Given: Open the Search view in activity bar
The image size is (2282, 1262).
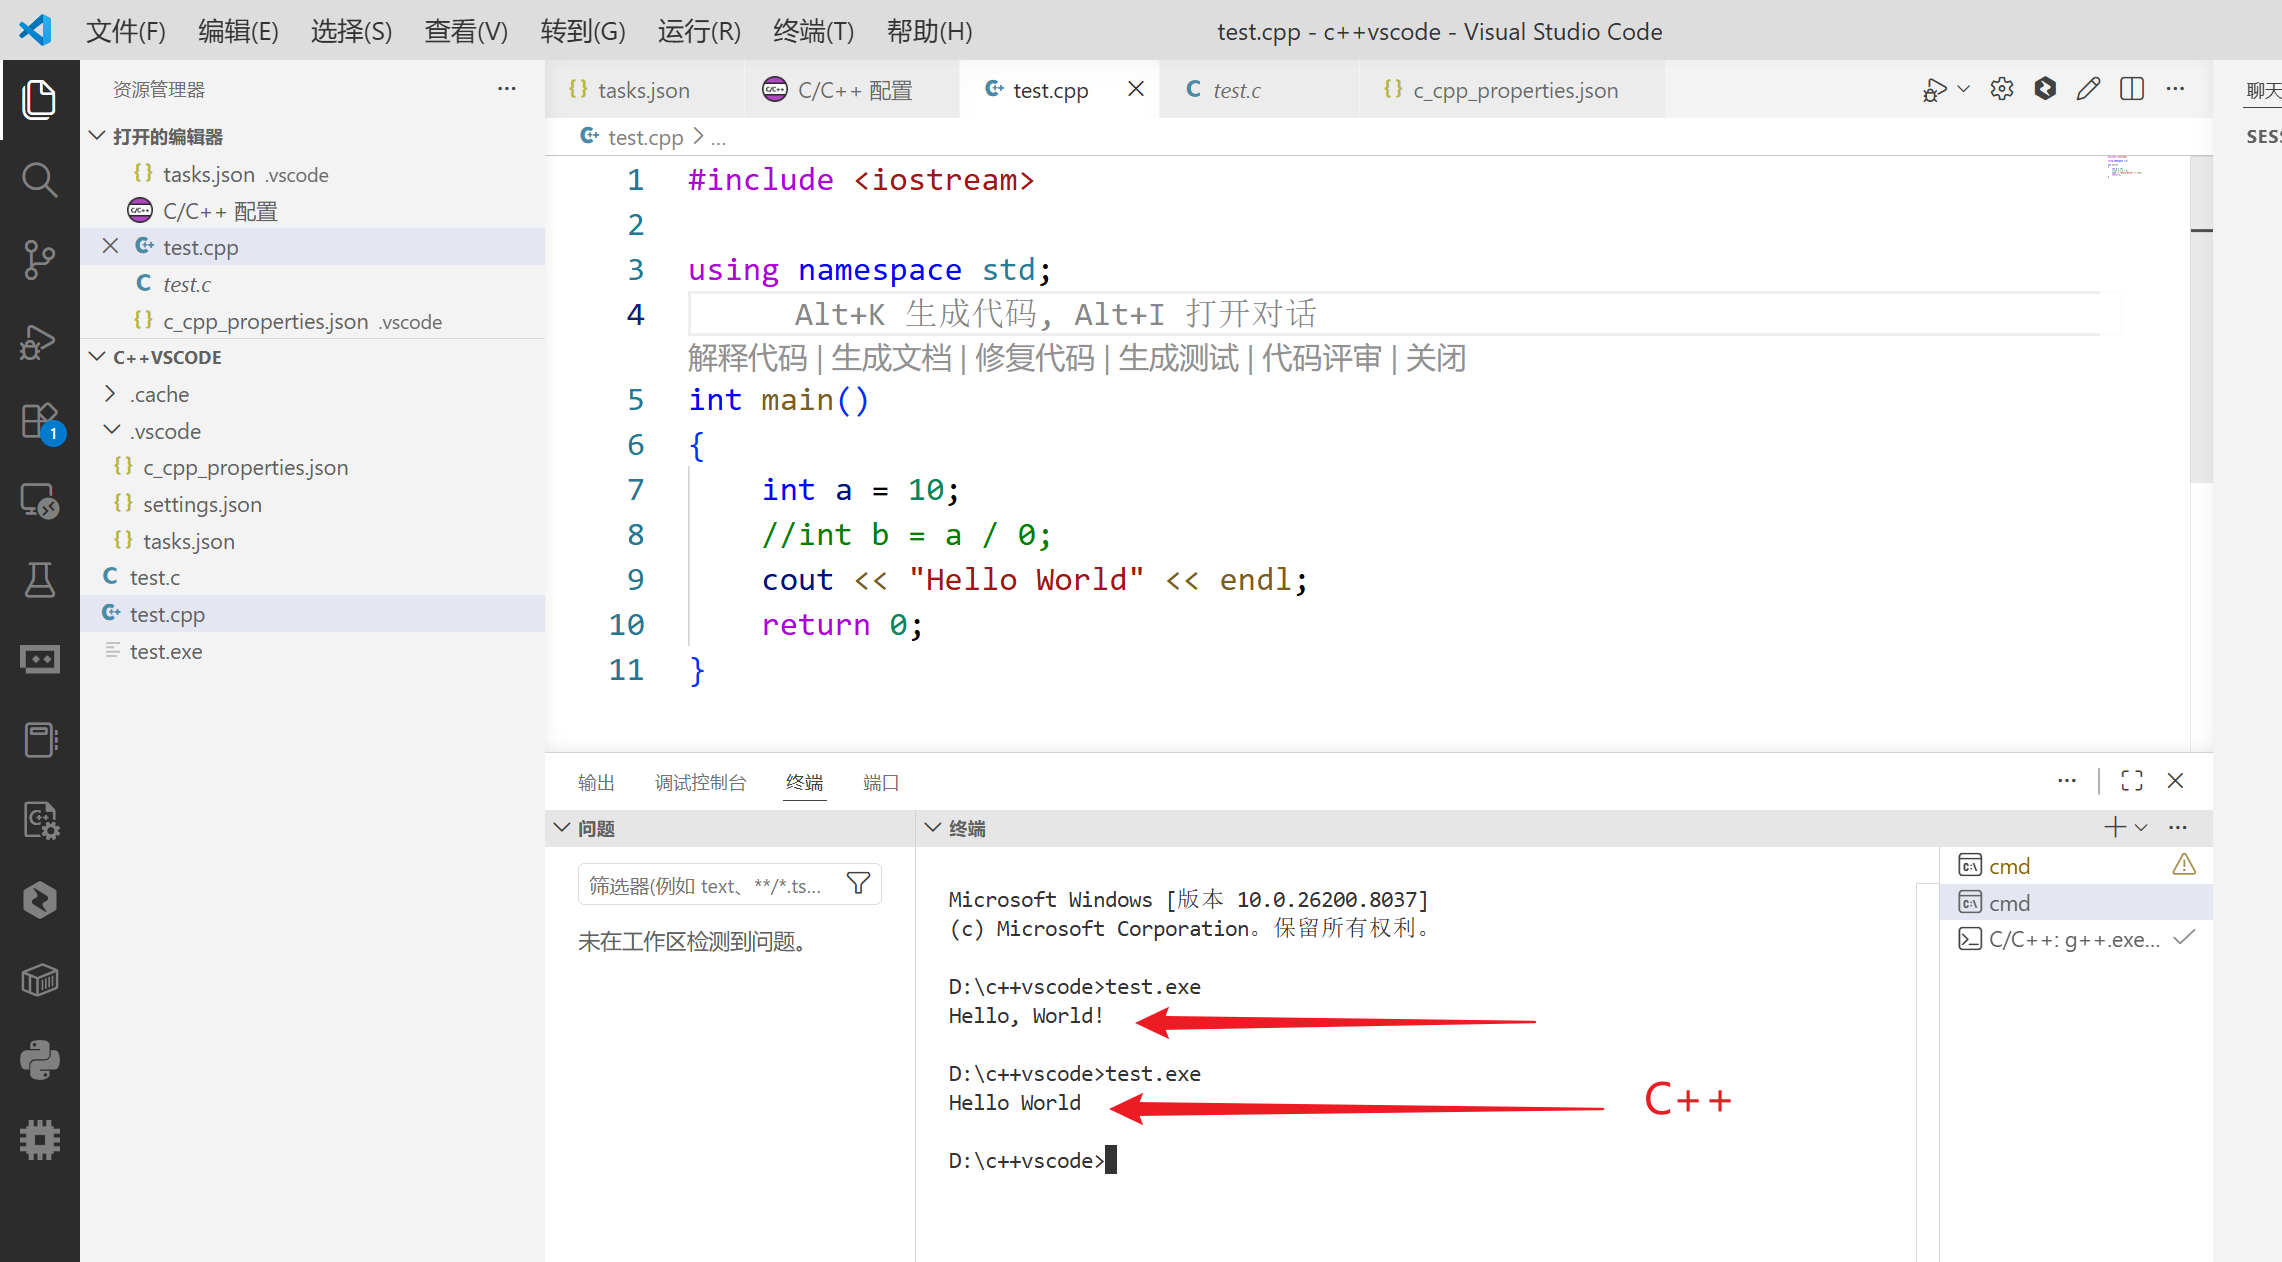Looking at the screenshot, I should pyautogui.click(x=39, y=180).
